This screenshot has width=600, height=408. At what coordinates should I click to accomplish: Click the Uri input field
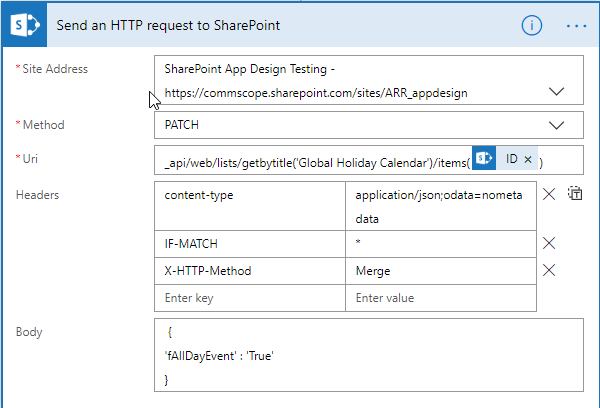click(310, 160)
